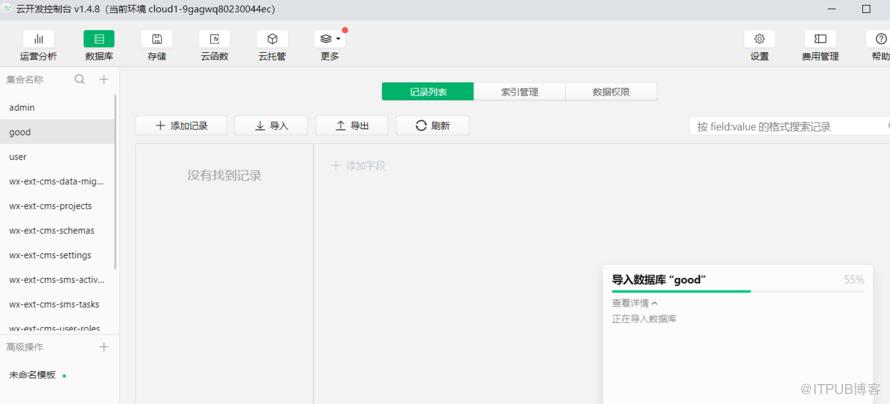Click the 刷新 refresh button
Viewport: 890px width, 404px height.
(433, 126)
